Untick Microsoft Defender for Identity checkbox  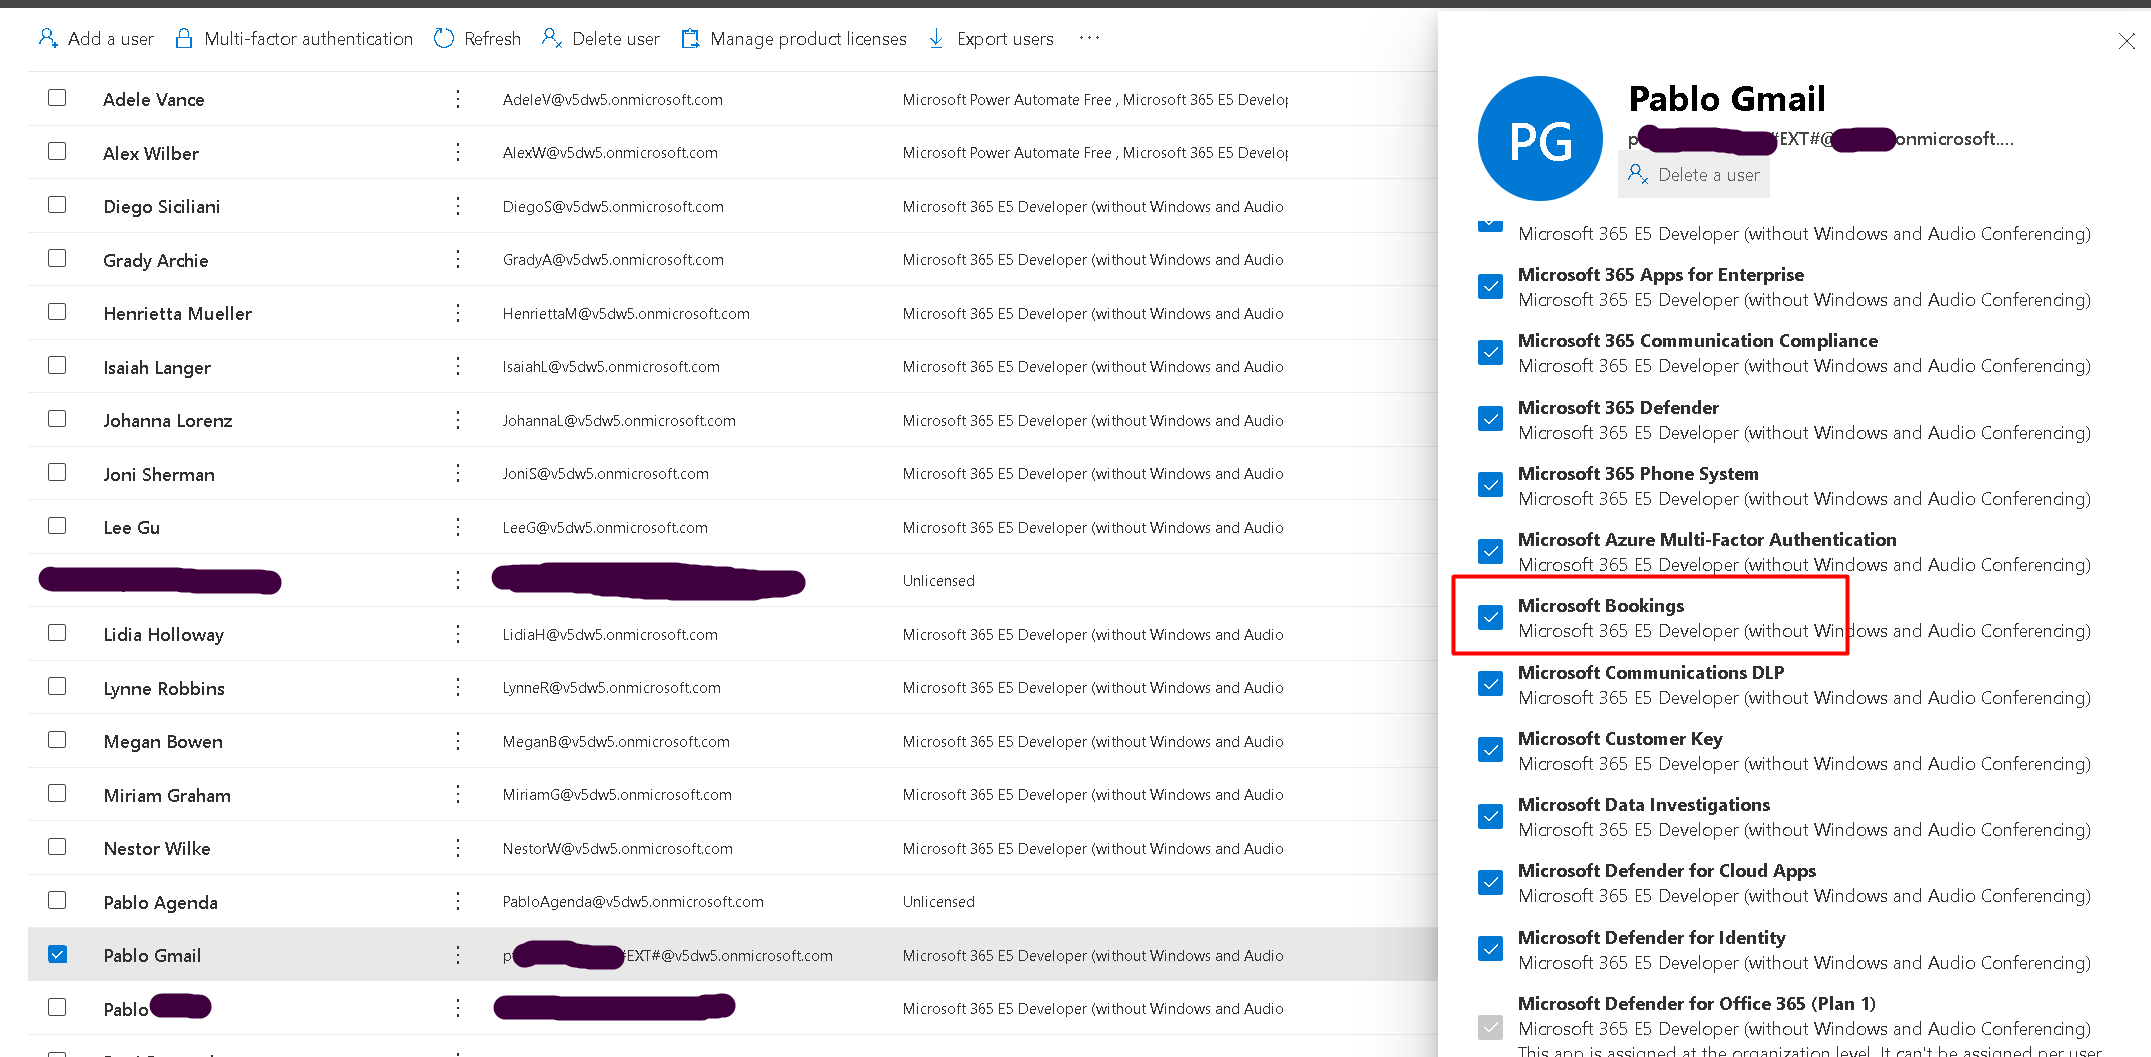click(1490, 949)
